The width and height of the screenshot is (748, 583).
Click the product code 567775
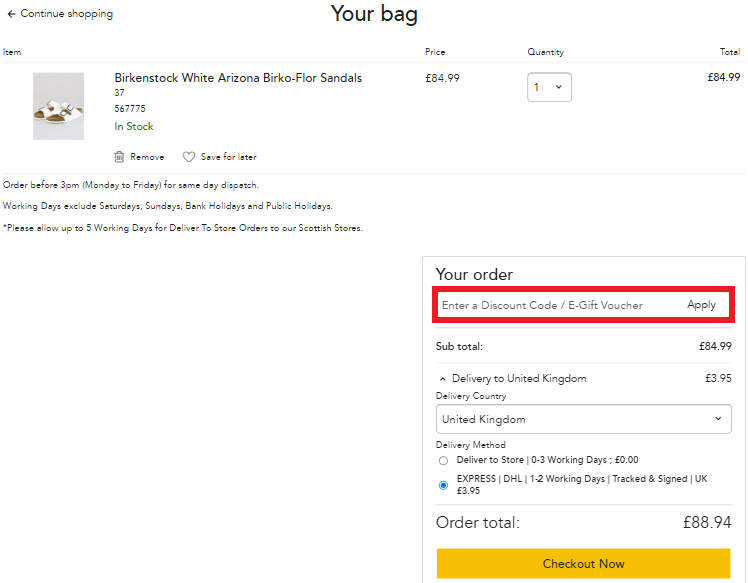(x=130, y=109)
